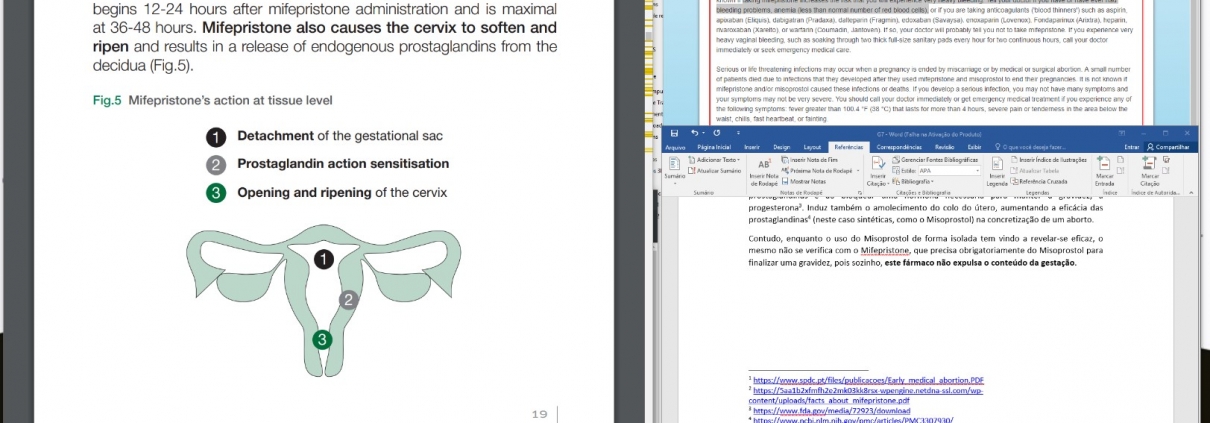This screenshot has height=423, width=1210.
Task: Click Mostrar Notas in the ribbon
Action: pos(808,182)
